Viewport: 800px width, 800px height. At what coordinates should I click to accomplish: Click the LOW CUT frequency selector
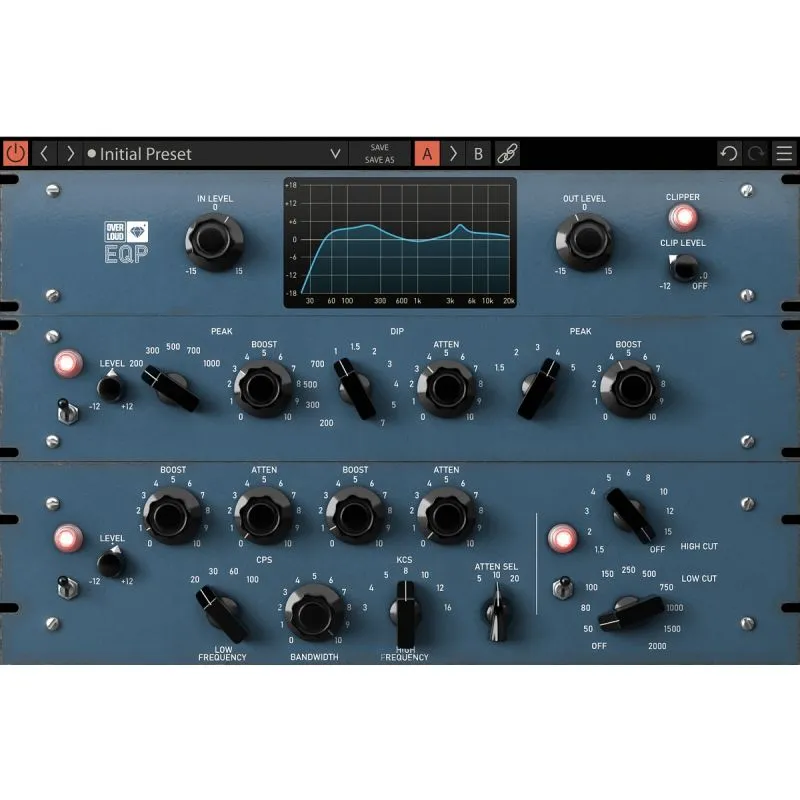coord(632,612)
